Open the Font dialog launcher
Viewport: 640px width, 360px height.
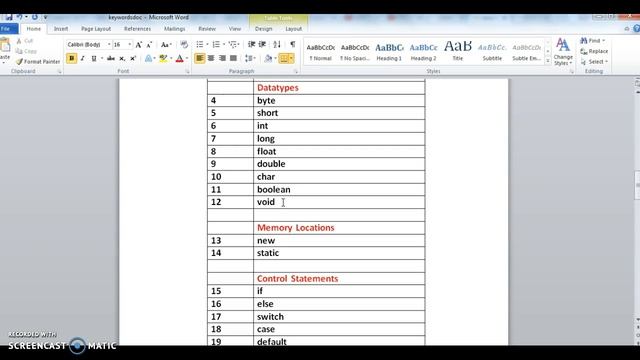[x=187, y=71]
